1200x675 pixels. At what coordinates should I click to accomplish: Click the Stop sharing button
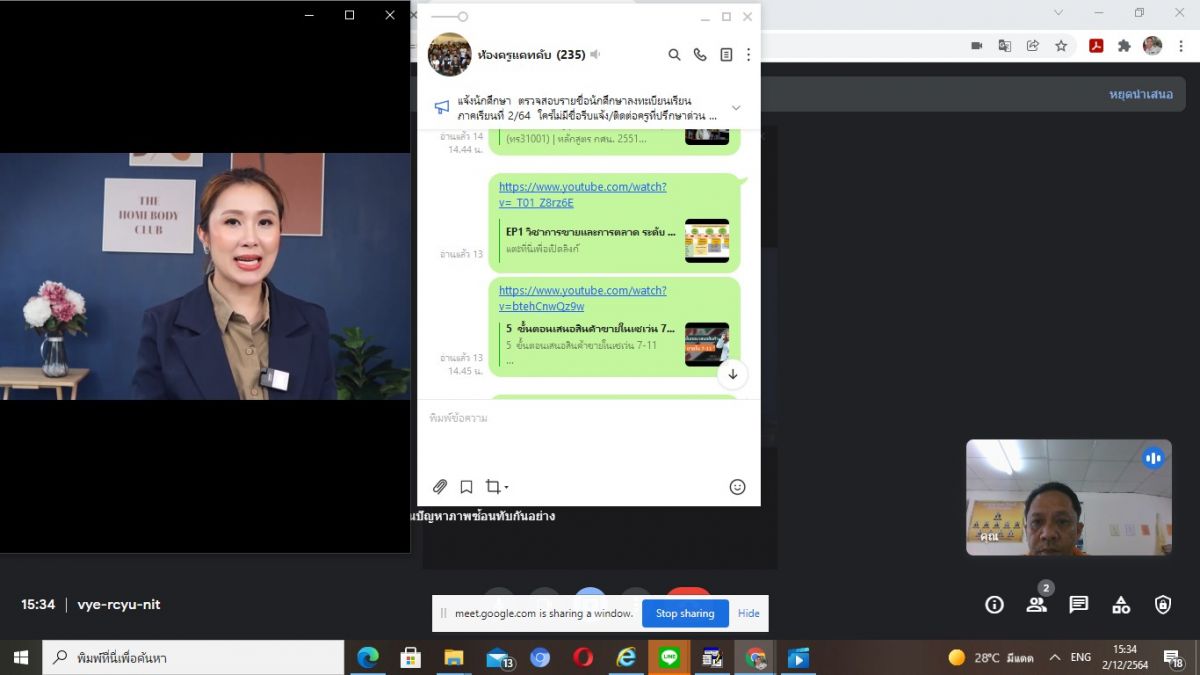point(685,613)
